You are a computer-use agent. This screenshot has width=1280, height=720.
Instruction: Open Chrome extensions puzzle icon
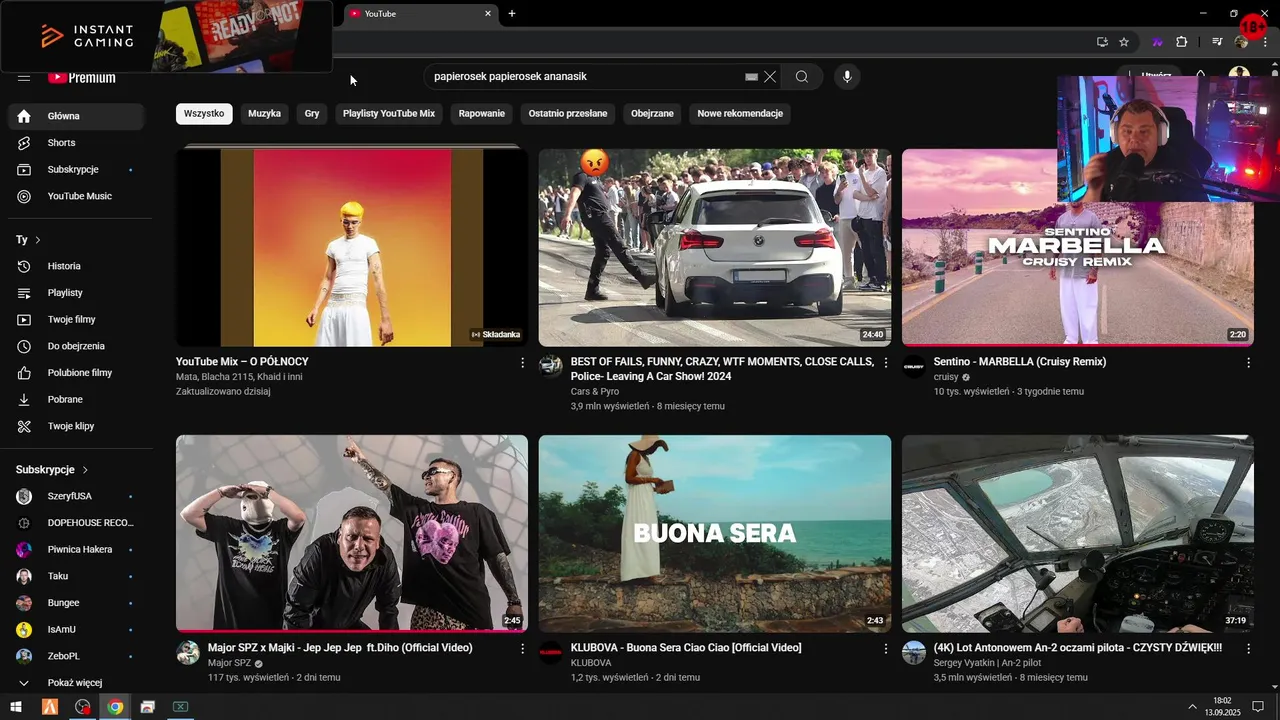tap(1181, 42)
